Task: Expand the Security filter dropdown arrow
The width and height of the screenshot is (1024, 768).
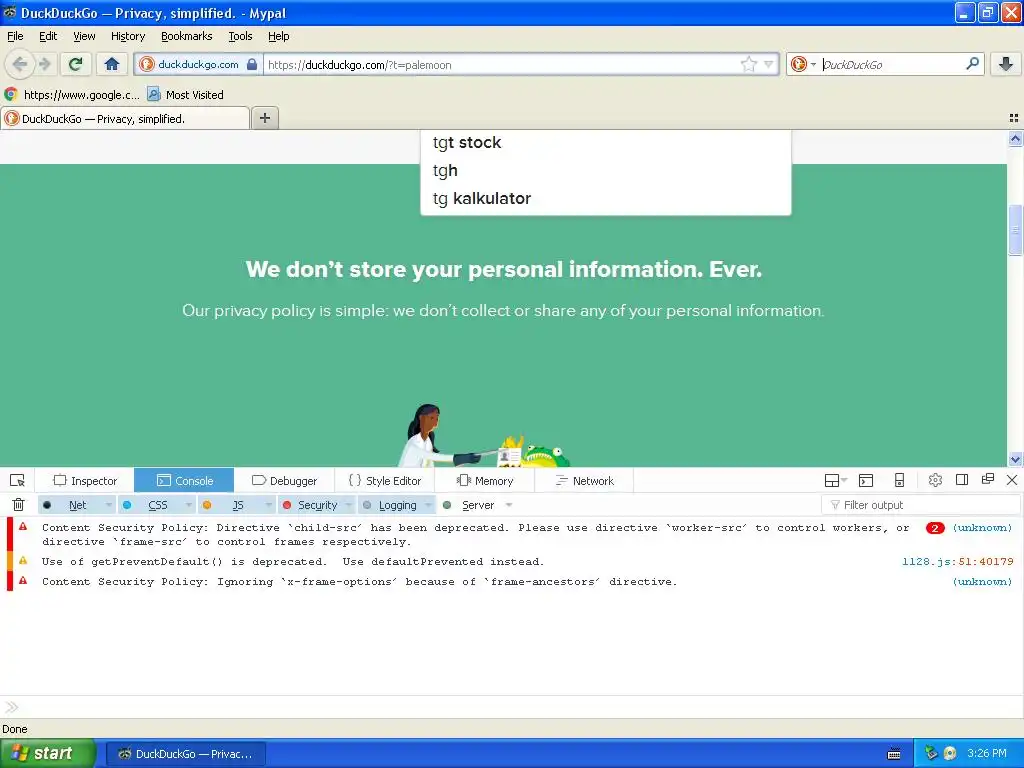Action: [349, 505]
